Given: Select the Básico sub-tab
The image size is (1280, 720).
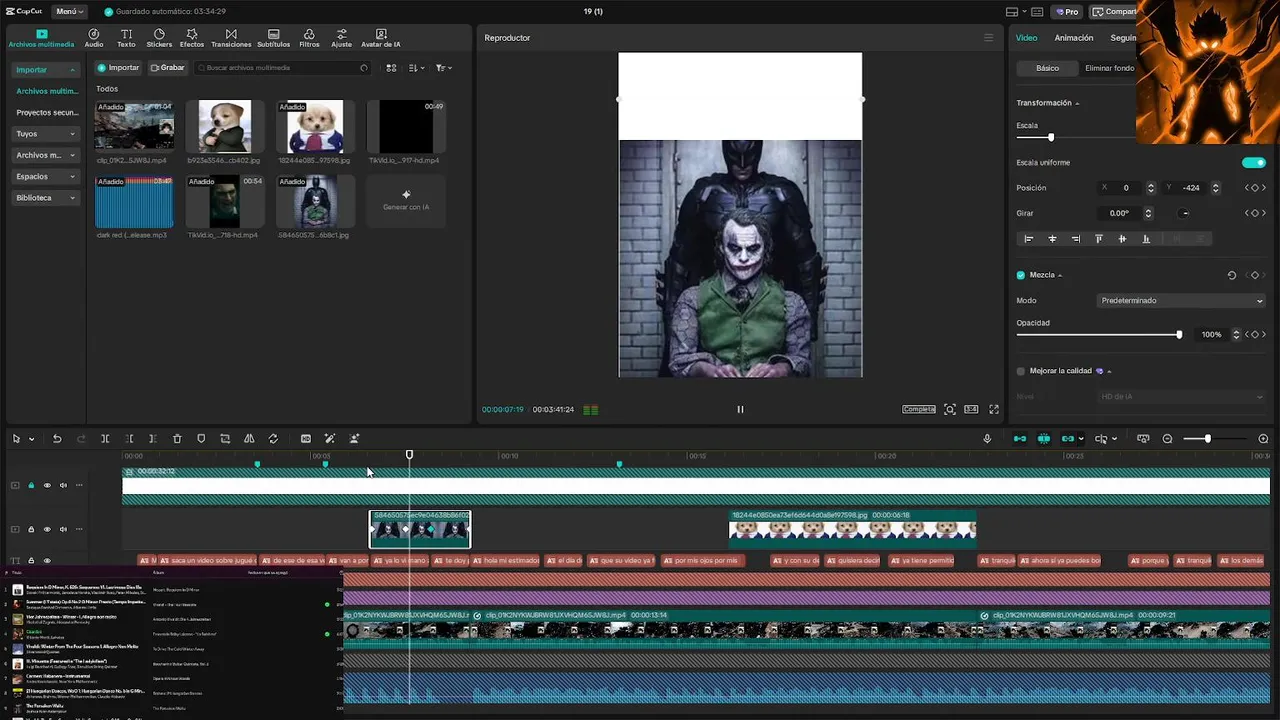Looking at the screenshot, I should pos(1047,68).
